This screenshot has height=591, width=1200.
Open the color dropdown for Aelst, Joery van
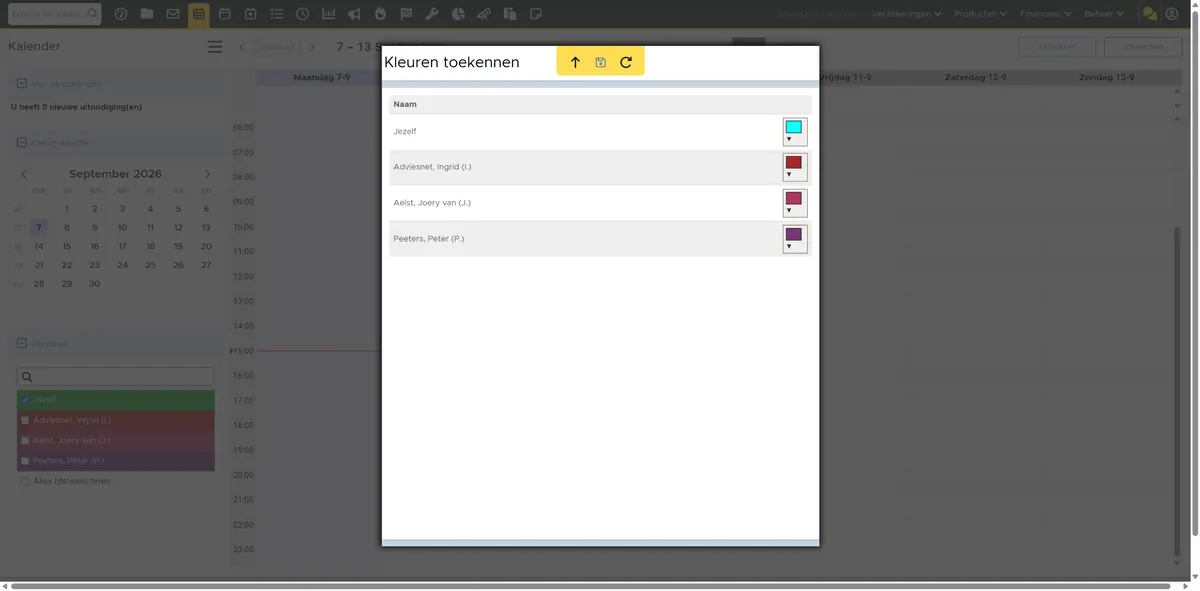click(794, 203)
